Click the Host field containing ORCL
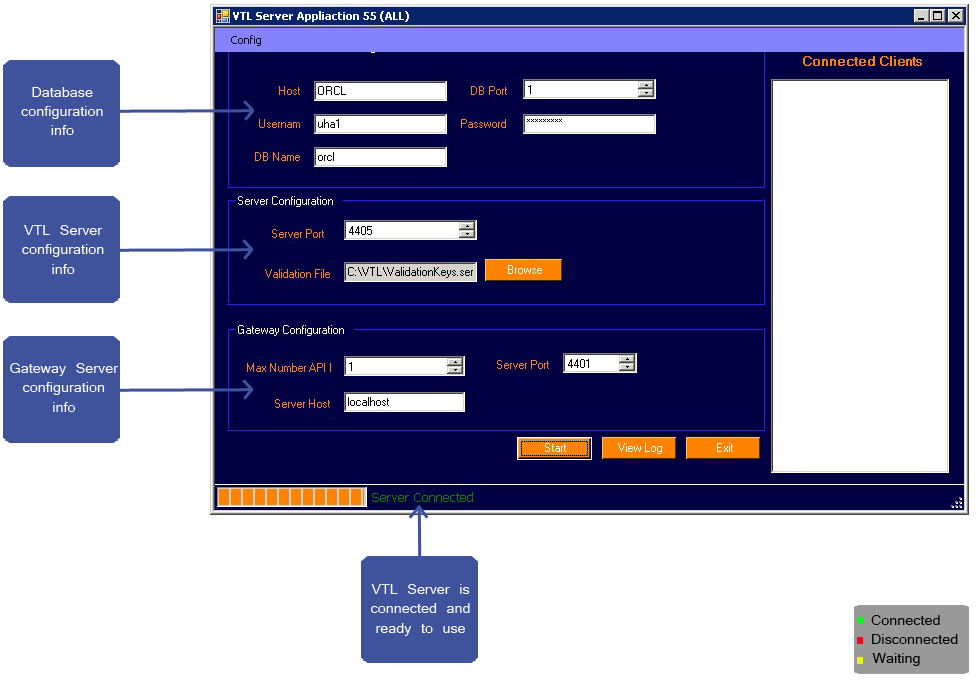This screenshot has width=980, height=681. pos(380,90)
